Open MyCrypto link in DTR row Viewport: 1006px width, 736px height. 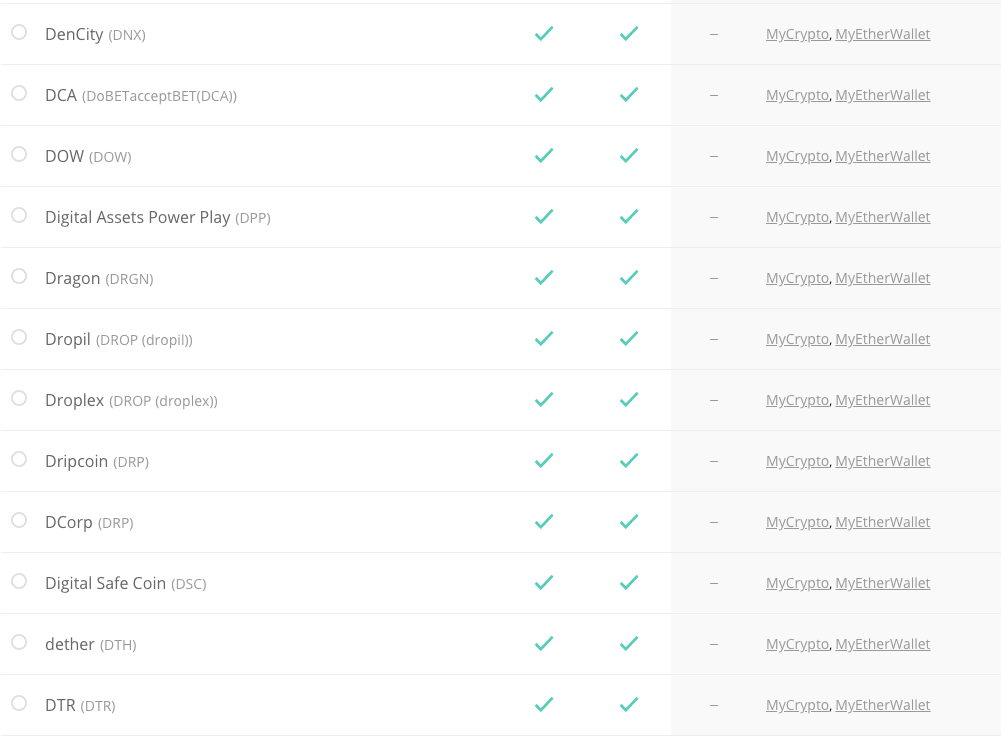[x=797, y=705]
